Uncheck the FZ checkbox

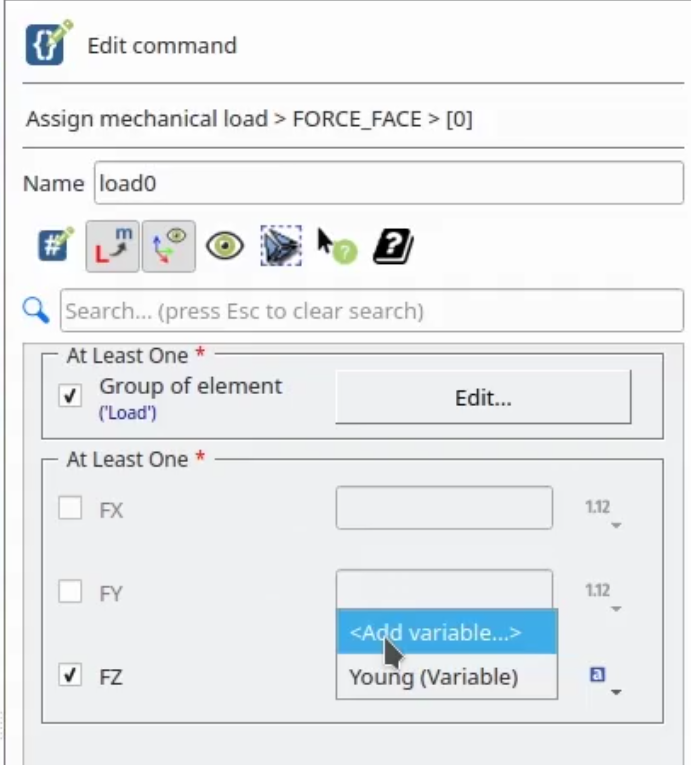click(x=70, y=675)
